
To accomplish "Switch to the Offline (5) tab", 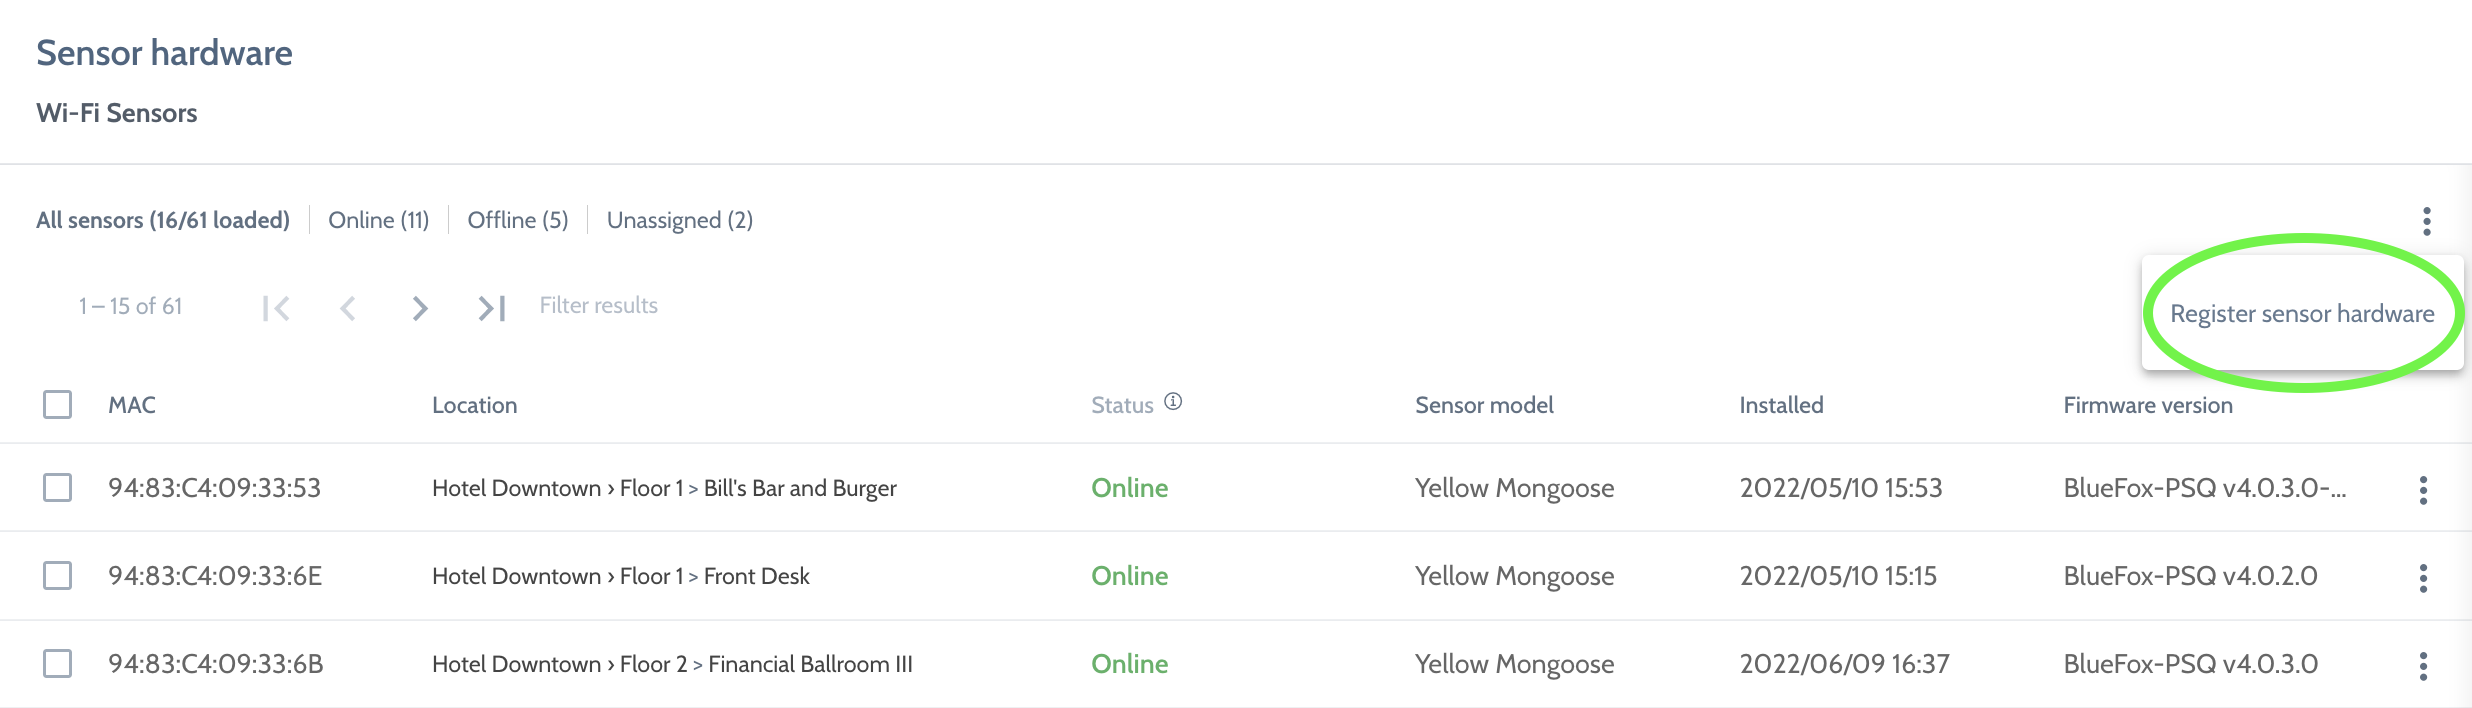I will [x=517, y=220].
